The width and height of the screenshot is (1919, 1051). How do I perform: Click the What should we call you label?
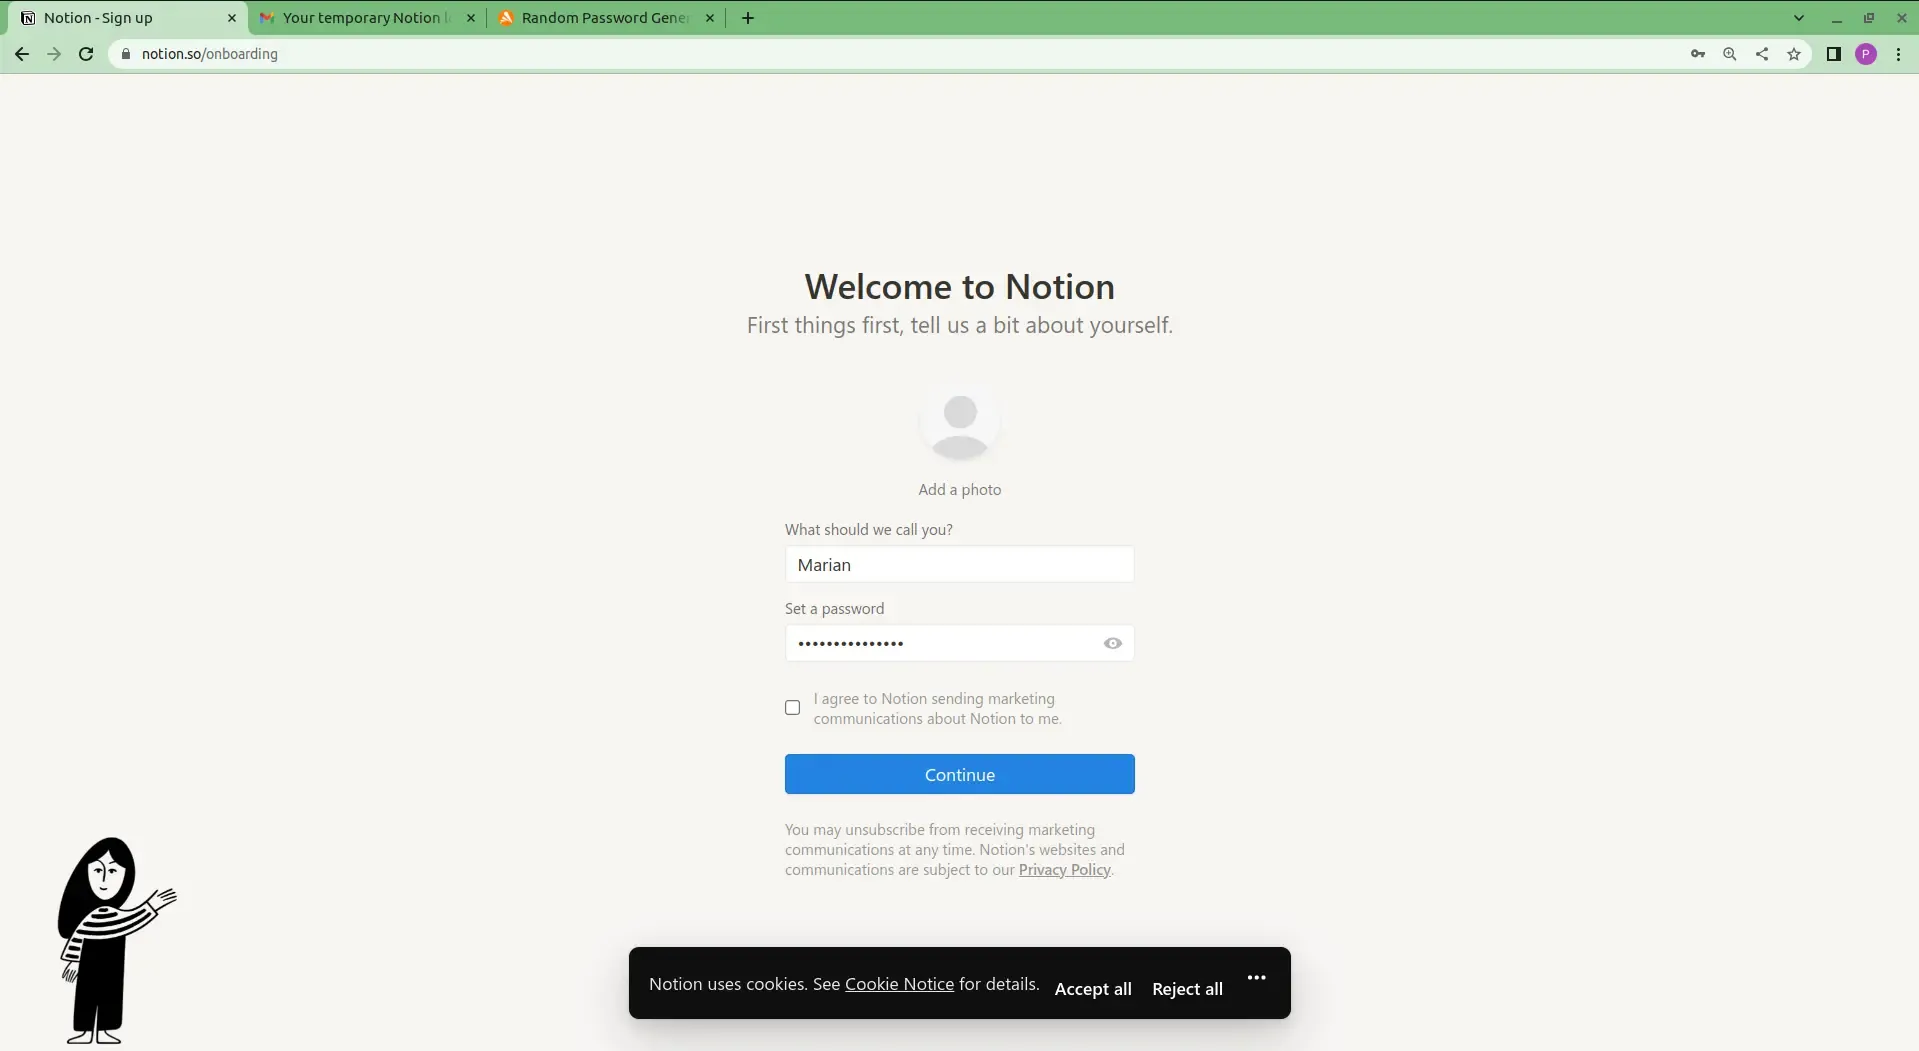[x=868, y=530]
